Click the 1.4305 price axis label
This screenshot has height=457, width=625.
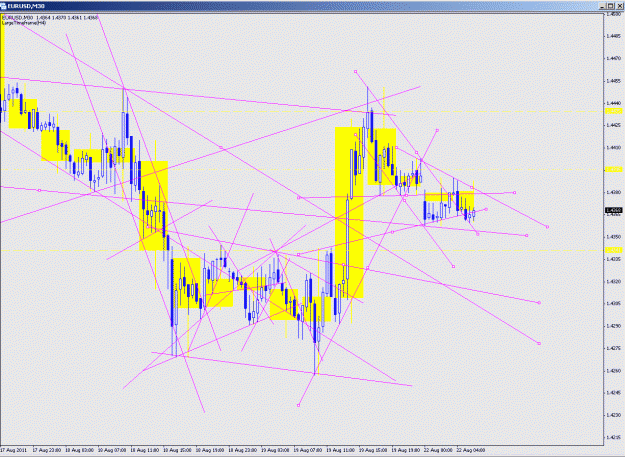[x=614, y=304]
